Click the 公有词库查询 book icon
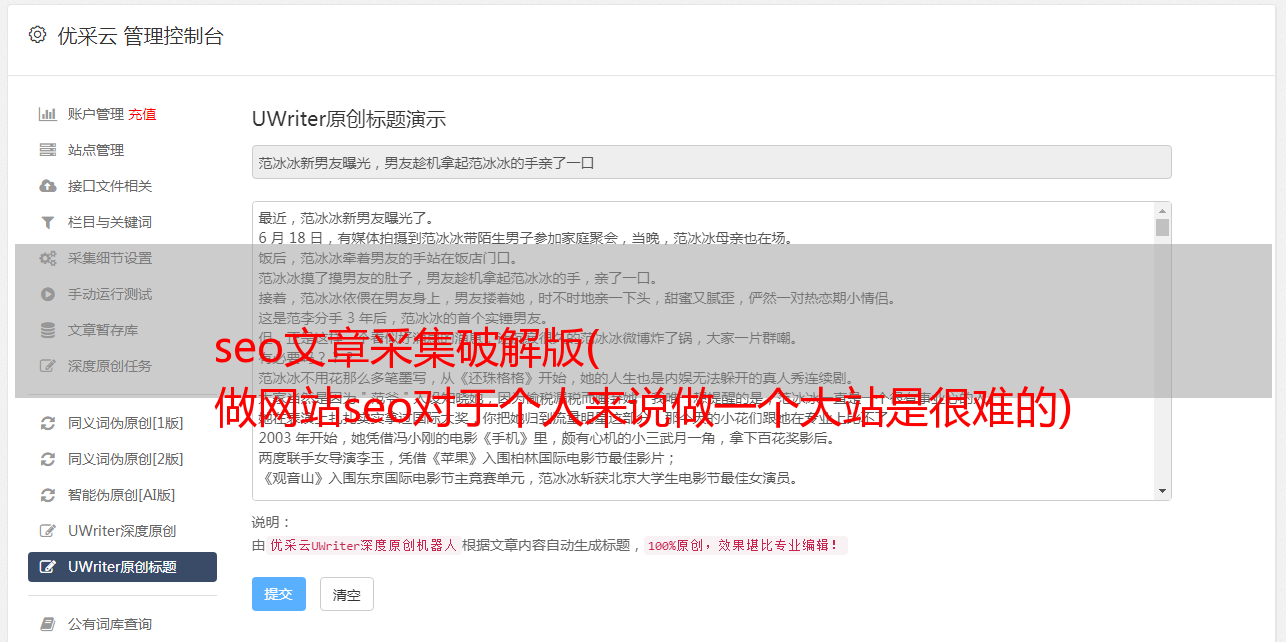 coord(47,624)
